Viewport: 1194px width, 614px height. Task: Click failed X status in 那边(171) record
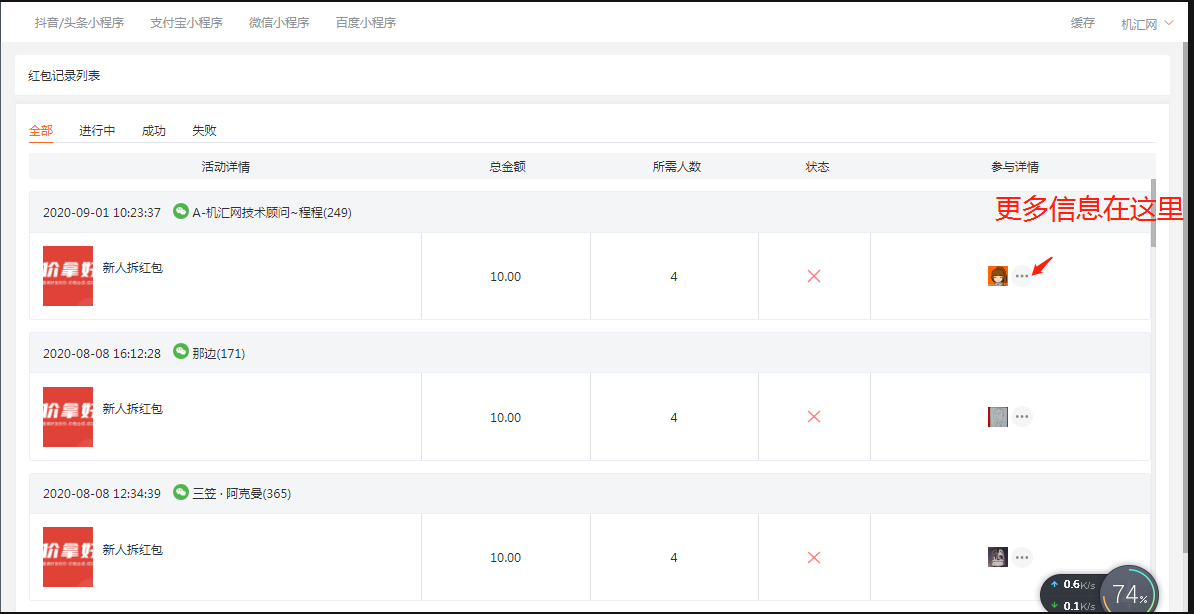[813, 417]
